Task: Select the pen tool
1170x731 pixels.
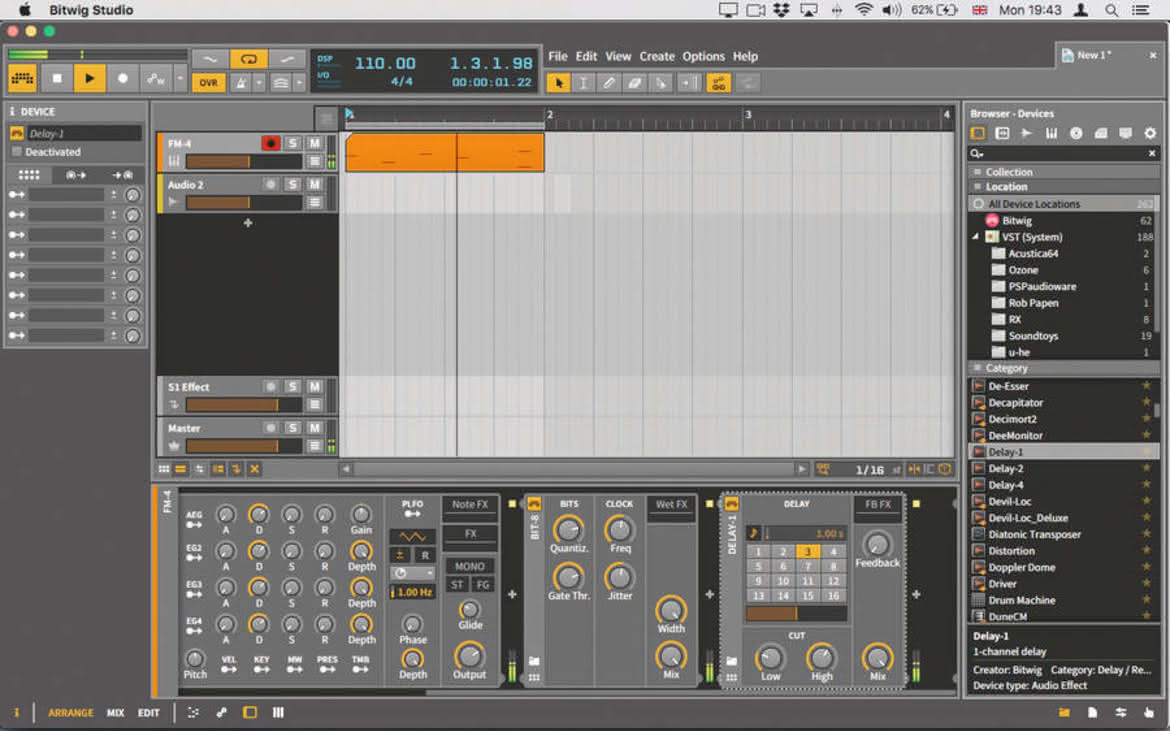Action: coord(609,83)
